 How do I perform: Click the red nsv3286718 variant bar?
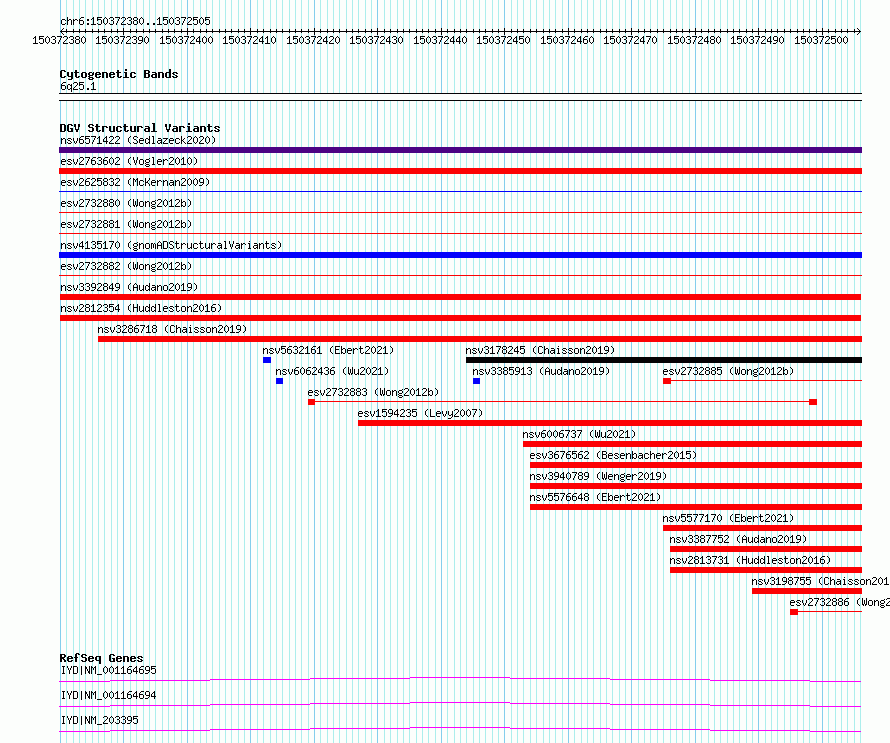[480, 339]
